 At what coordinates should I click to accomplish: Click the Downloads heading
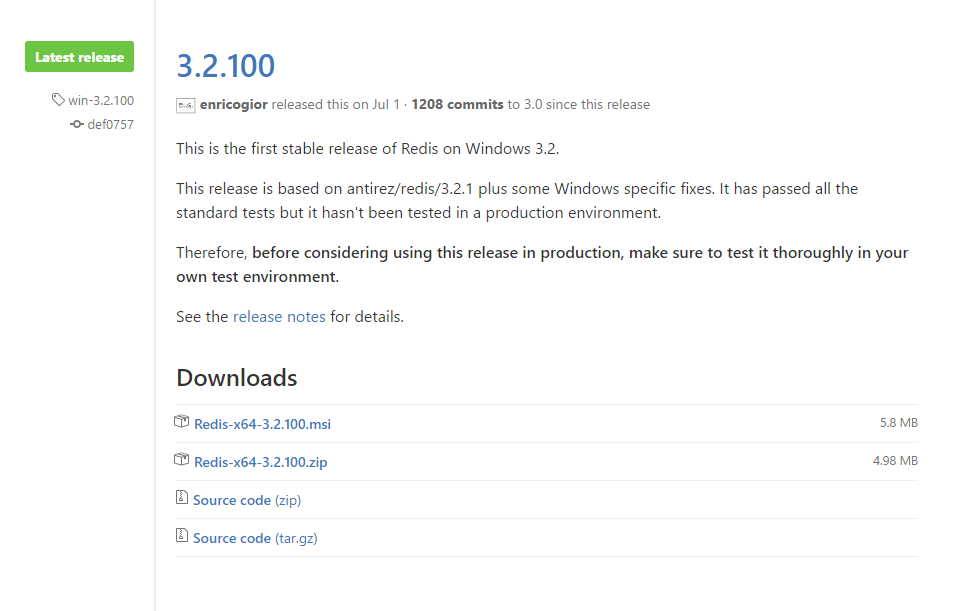click(237, 378)
